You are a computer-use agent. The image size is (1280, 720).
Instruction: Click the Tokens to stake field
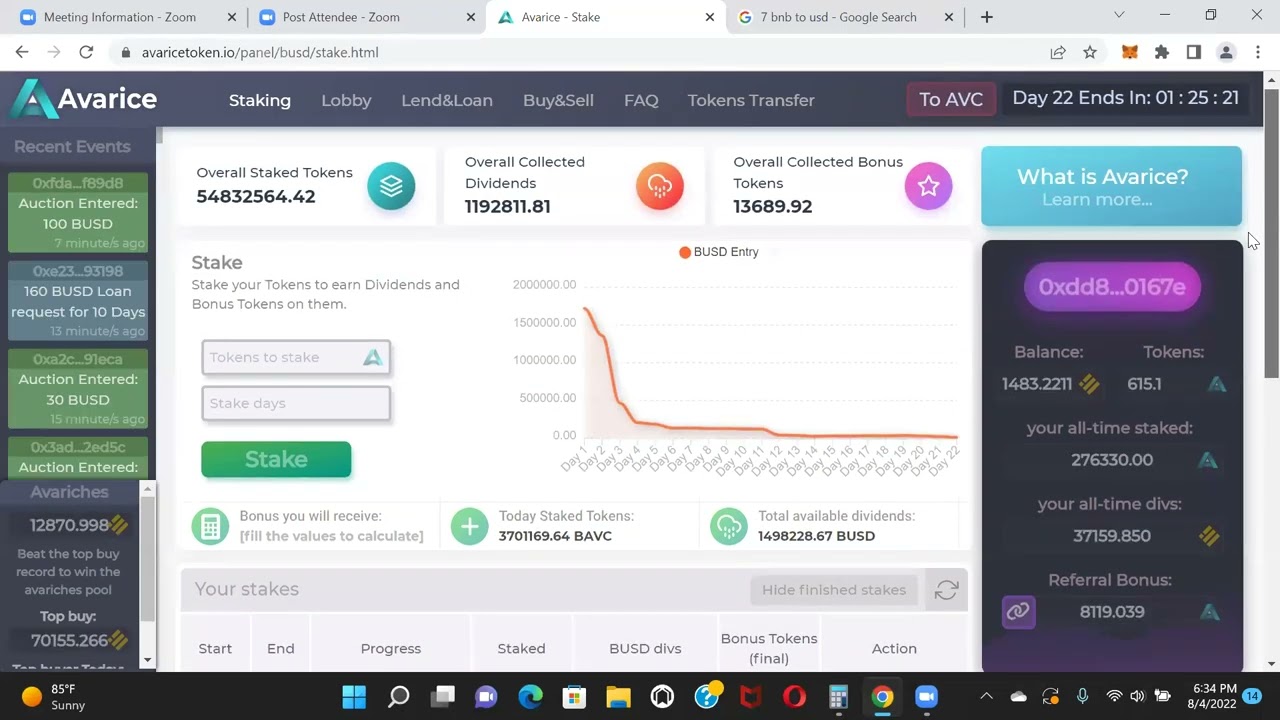[x=296, y=357]
